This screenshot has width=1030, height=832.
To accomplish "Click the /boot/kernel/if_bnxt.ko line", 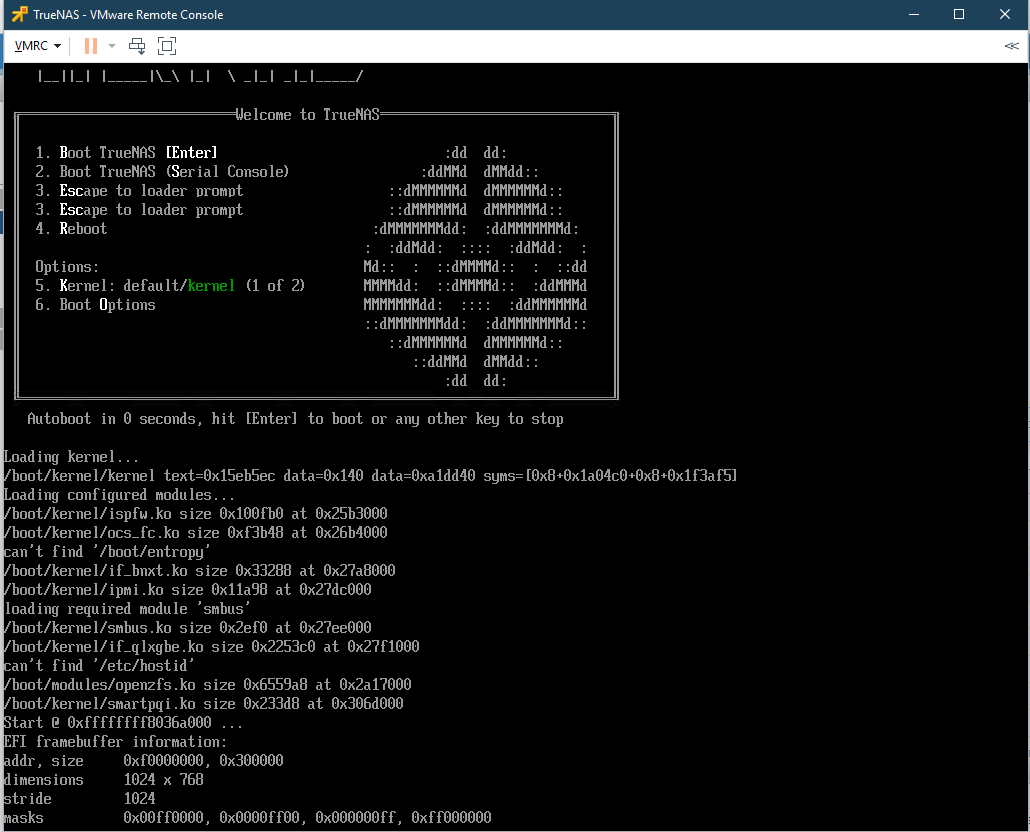I will pyautogui.click(x=200, y=571).
